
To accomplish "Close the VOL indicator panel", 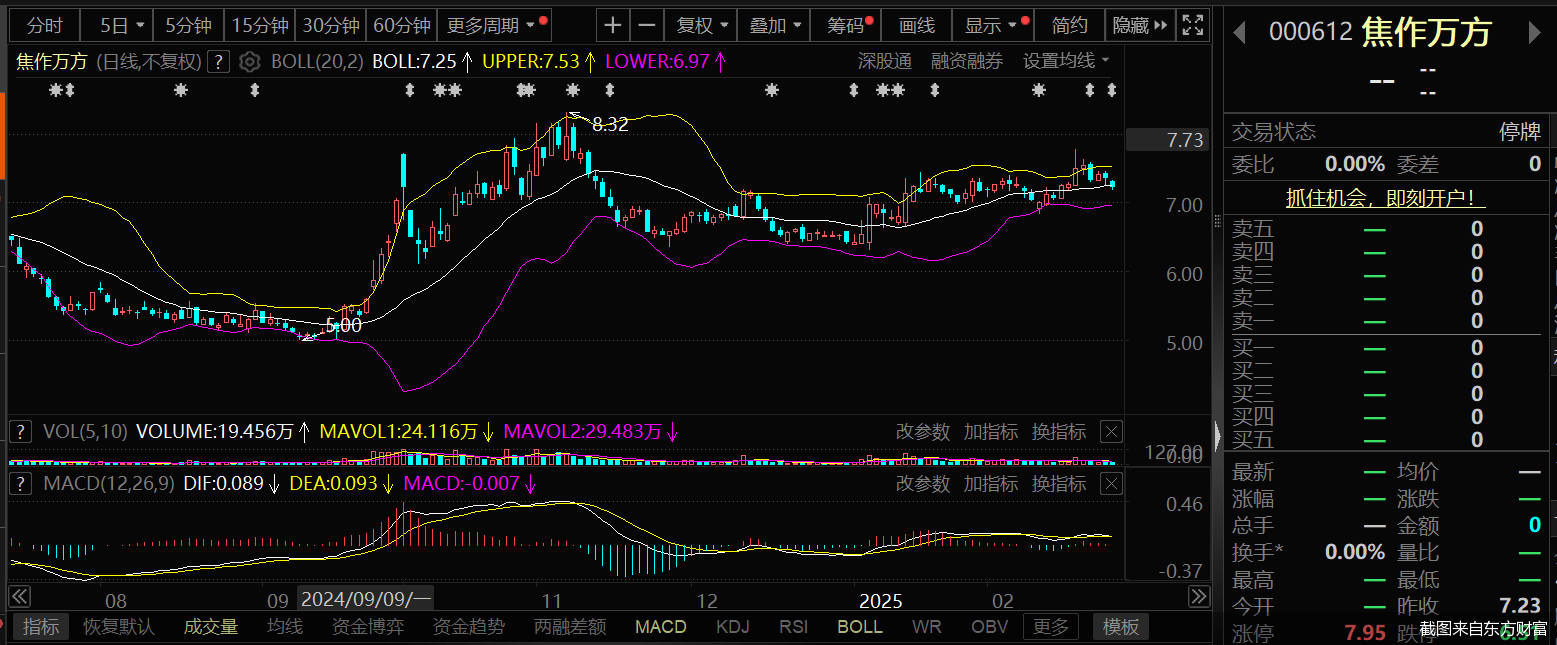I will (1111, 432).
